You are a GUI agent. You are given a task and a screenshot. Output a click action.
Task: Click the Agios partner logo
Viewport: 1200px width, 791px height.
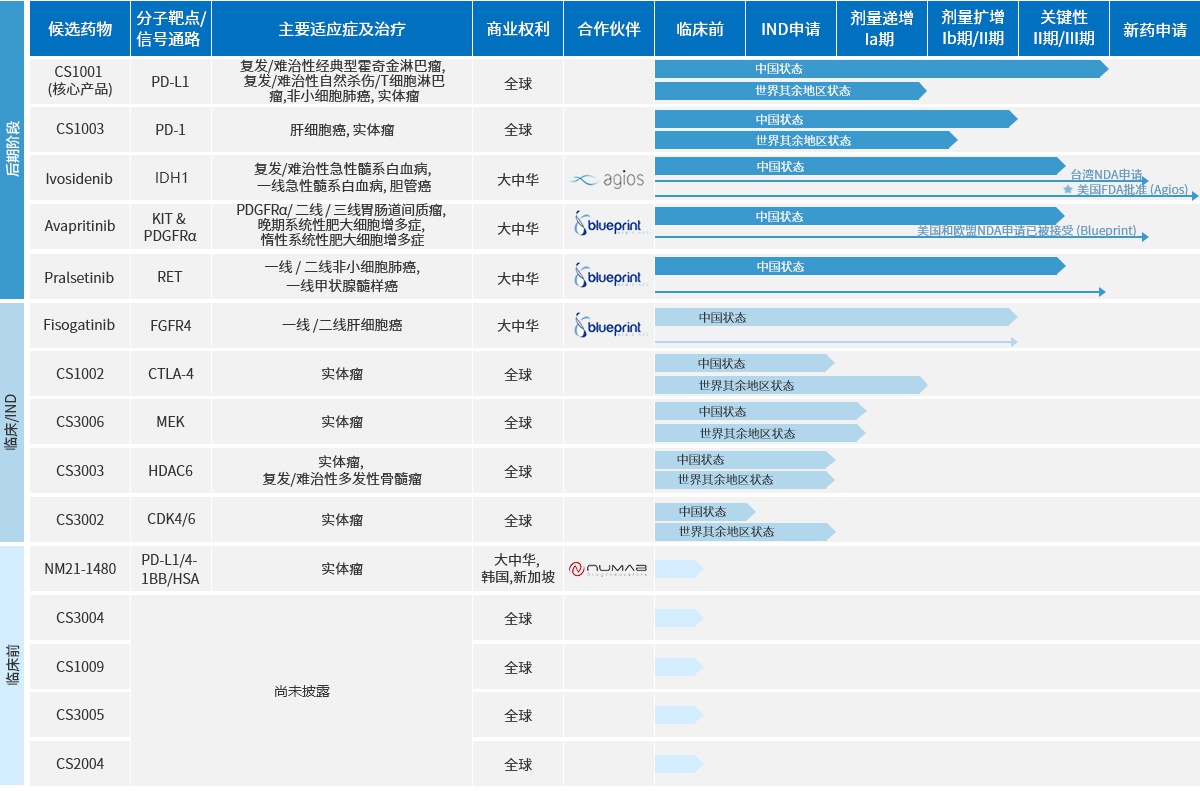[x=608, y=180]
